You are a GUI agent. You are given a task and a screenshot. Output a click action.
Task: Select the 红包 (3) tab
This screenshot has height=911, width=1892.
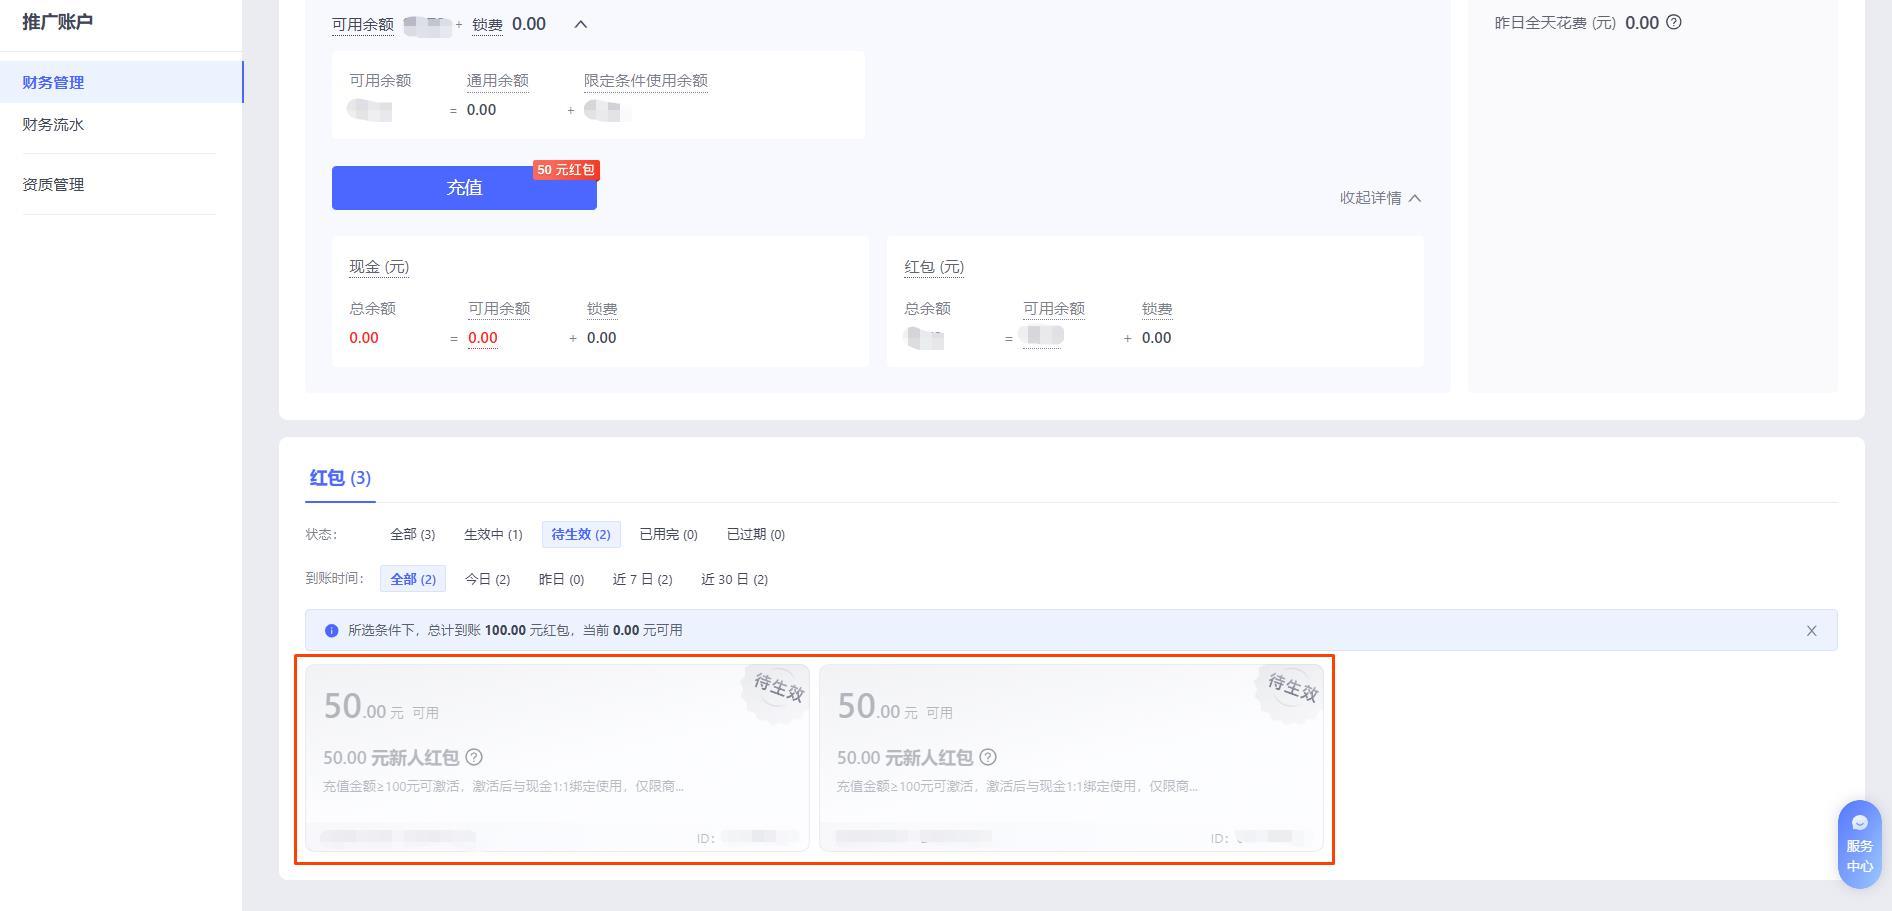(340, 478)
